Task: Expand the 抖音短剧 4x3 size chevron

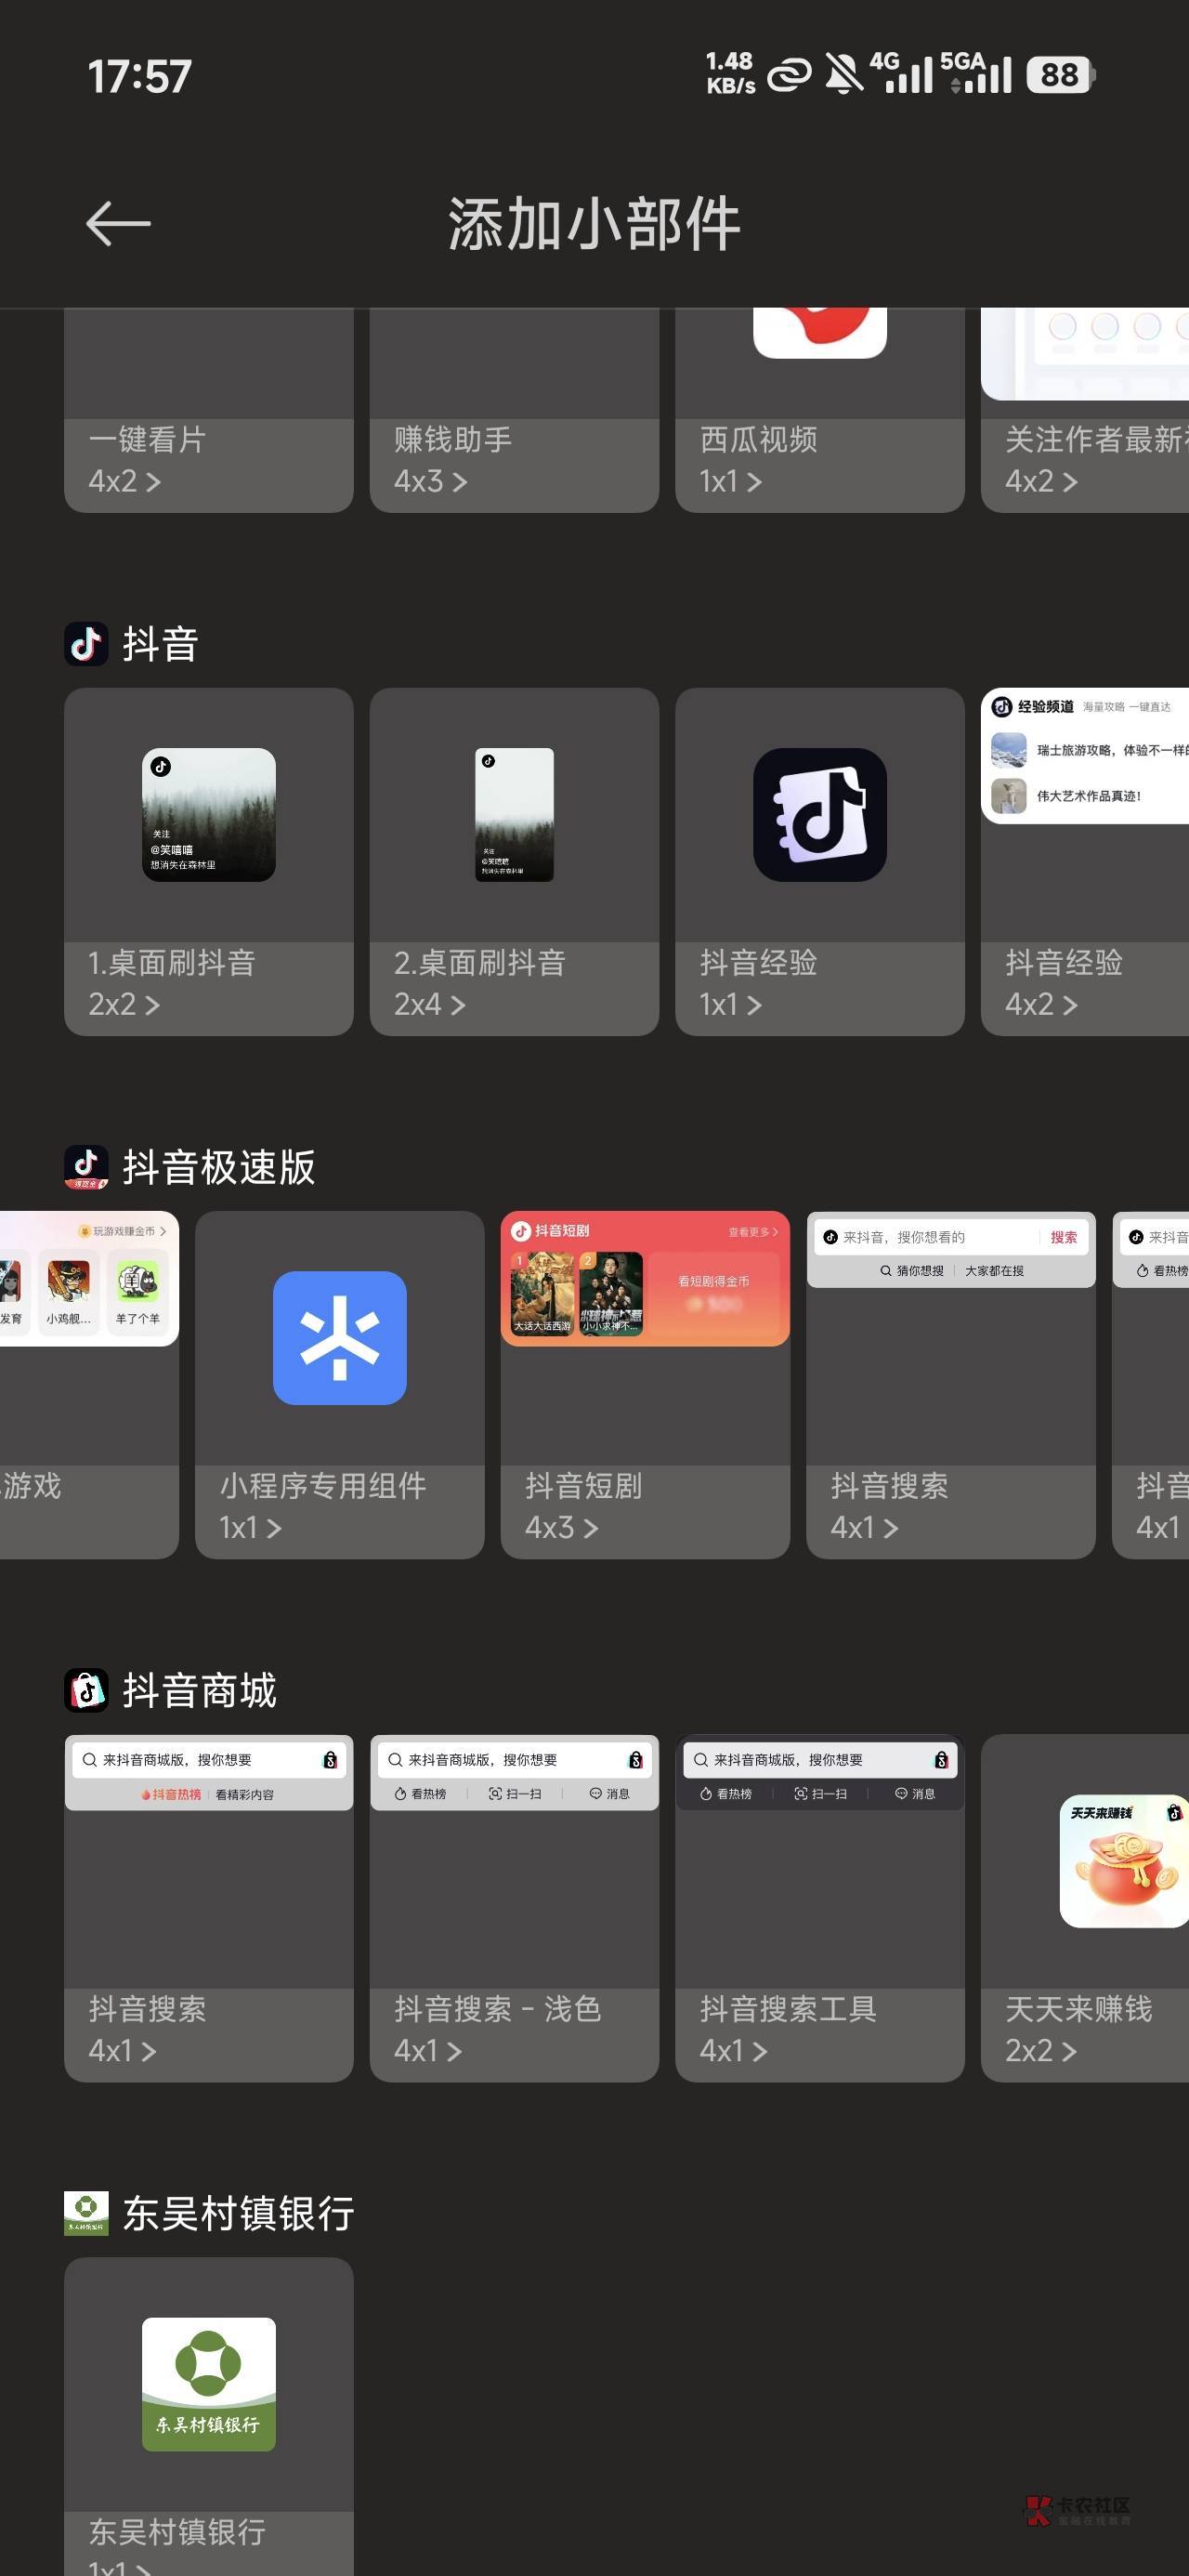Action: (590, 1528)
